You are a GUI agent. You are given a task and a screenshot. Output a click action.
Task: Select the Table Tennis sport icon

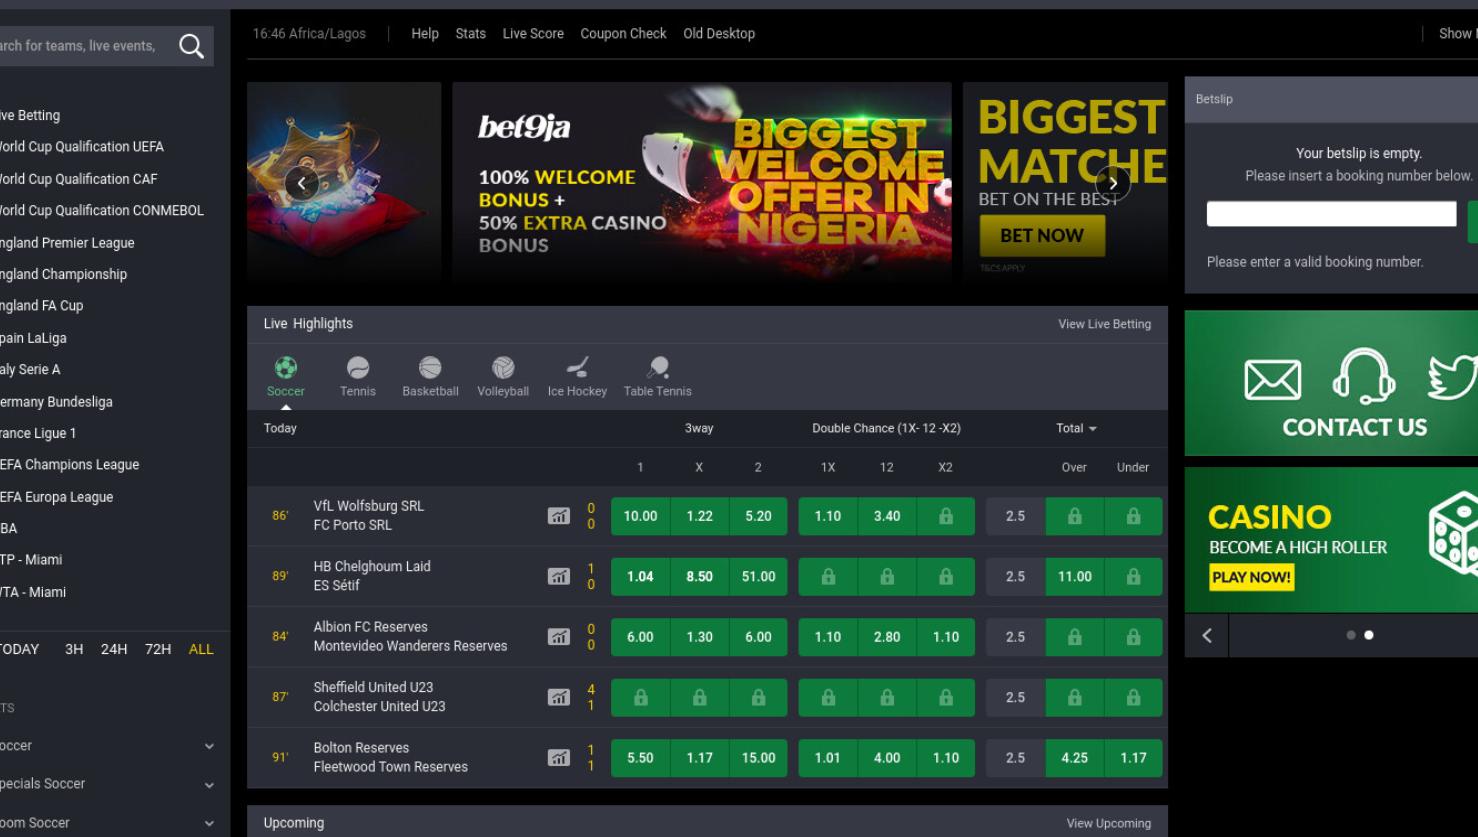pos(658,368)
